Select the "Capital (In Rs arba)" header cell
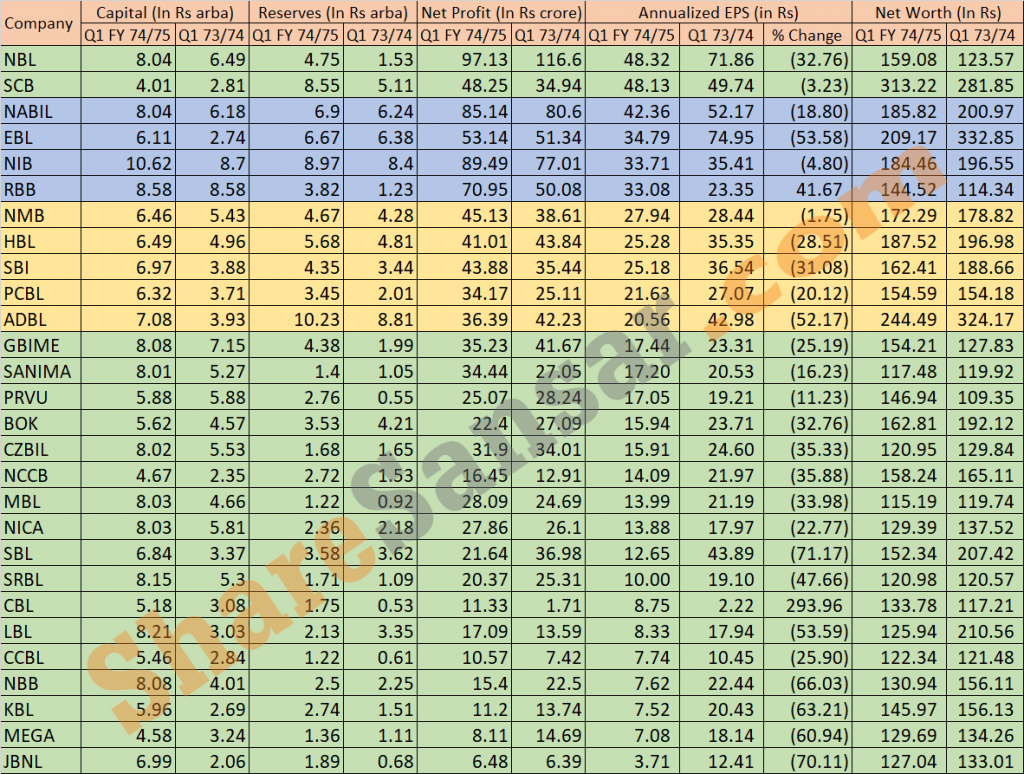The height and width of the screenshot is (774, 1024). [165, 12]
